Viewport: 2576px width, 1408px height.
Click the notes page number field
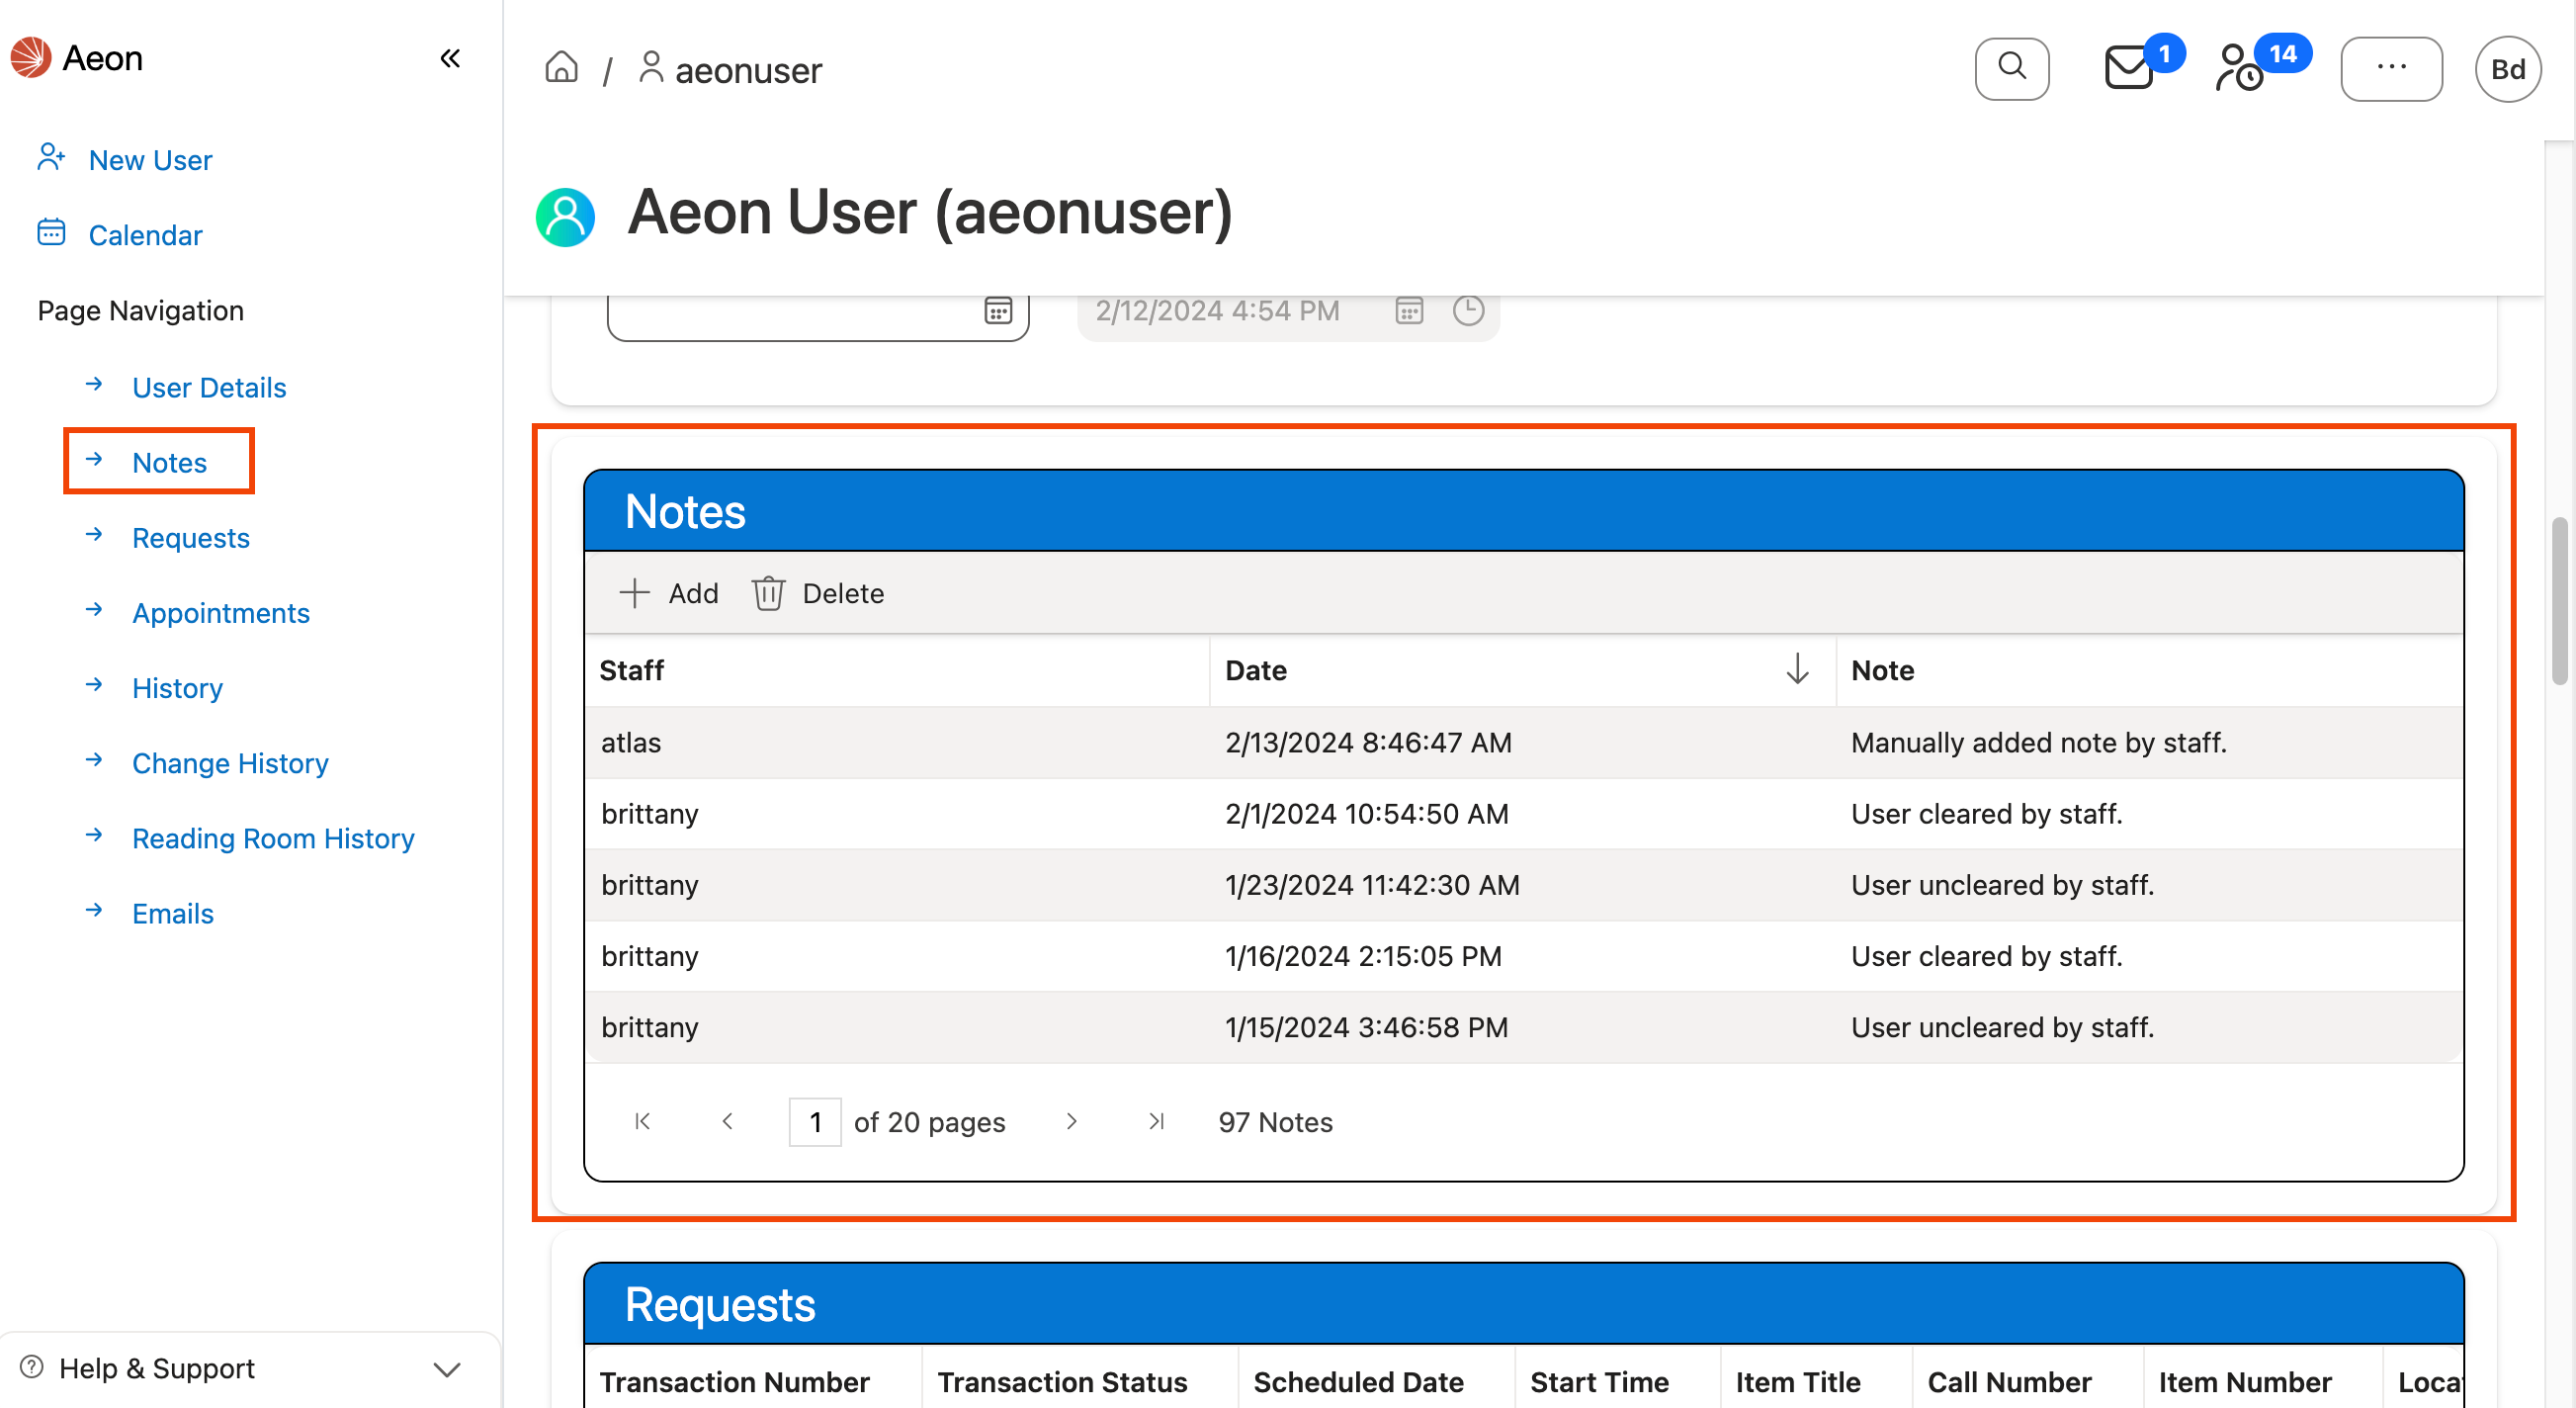click(814, 1121)
